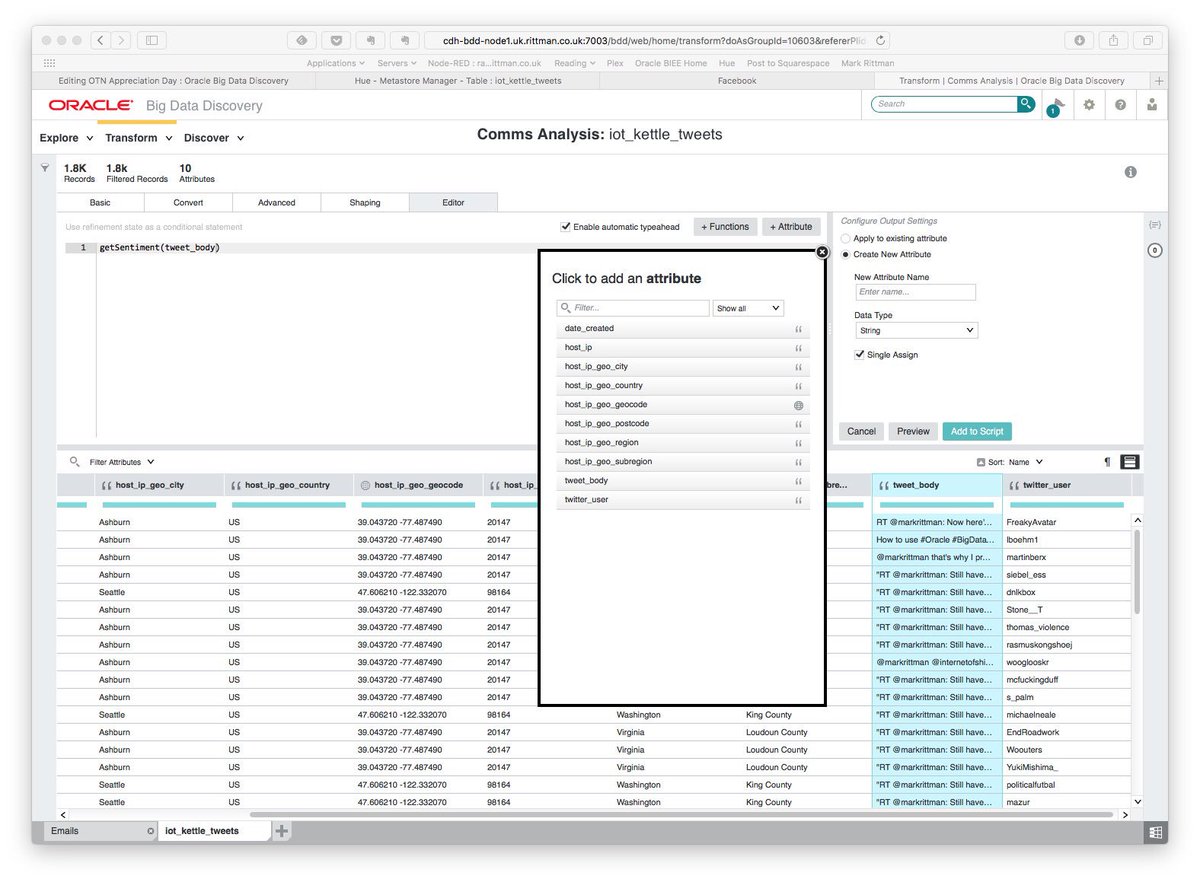
Task: Open the comments panel icon
Action: click(x=1155, y=225)
